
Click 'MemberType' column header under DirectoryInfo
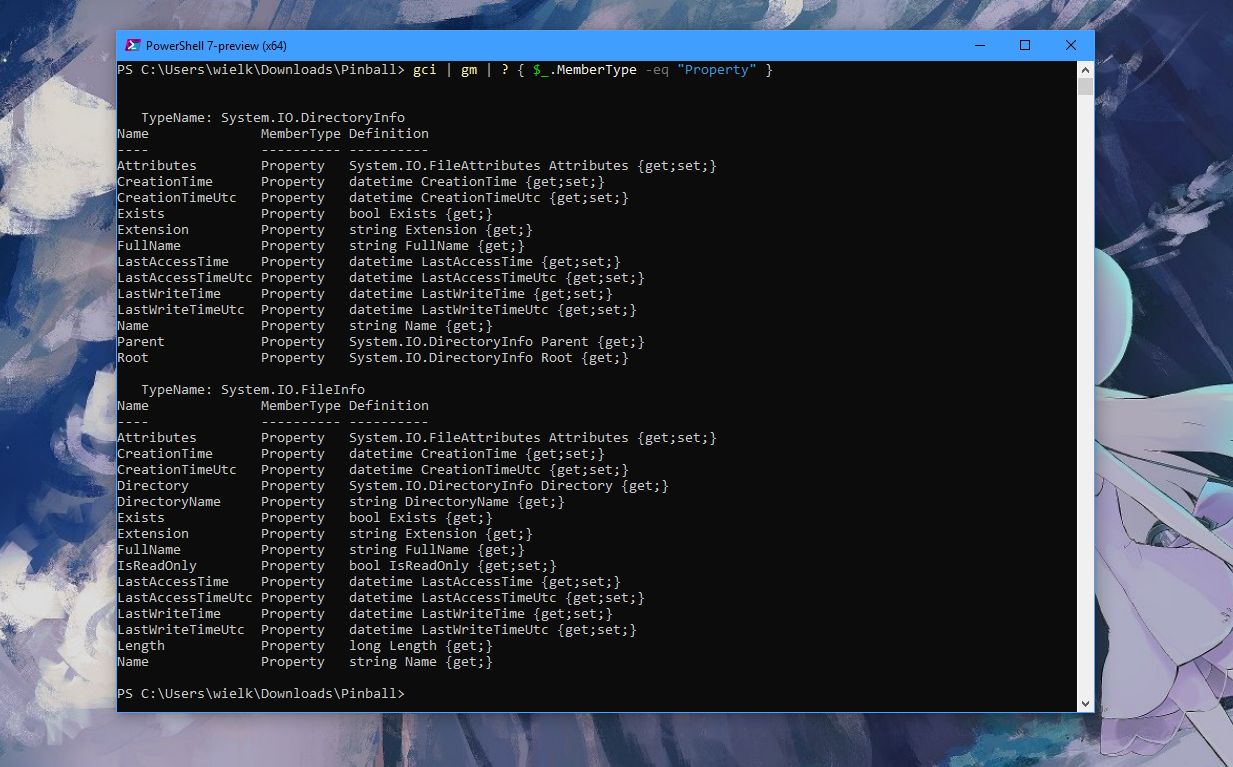(301, 134)
